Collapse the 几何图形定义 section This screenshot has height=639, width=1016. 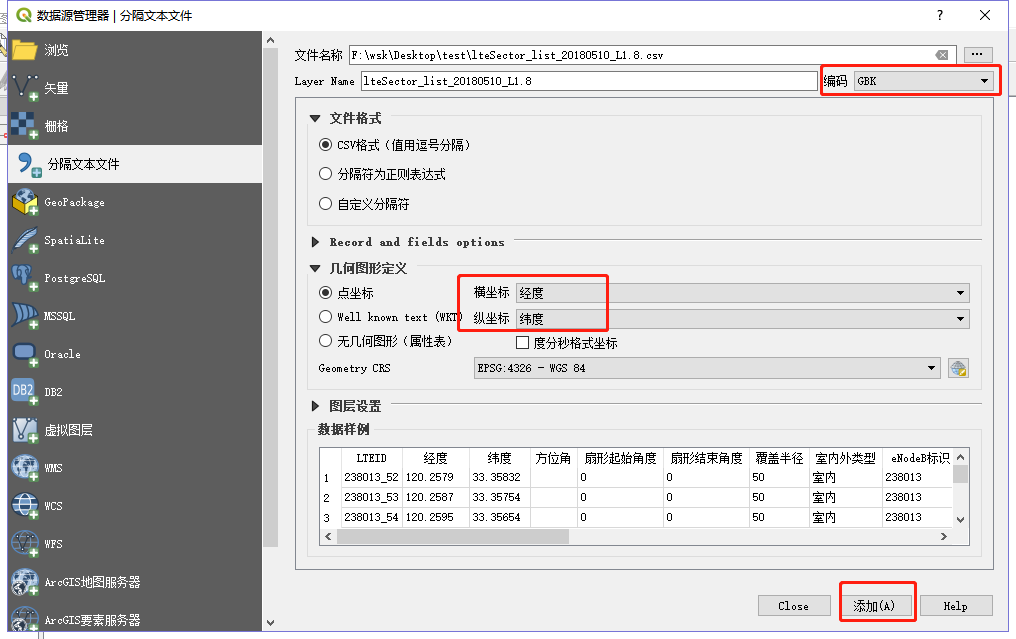315,268
